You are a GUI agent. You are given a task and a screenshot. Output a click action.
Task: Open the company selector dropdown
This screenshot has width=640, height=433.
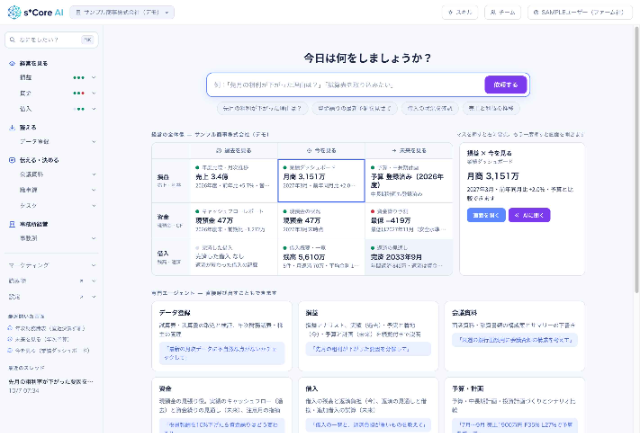tap(122, 12)
